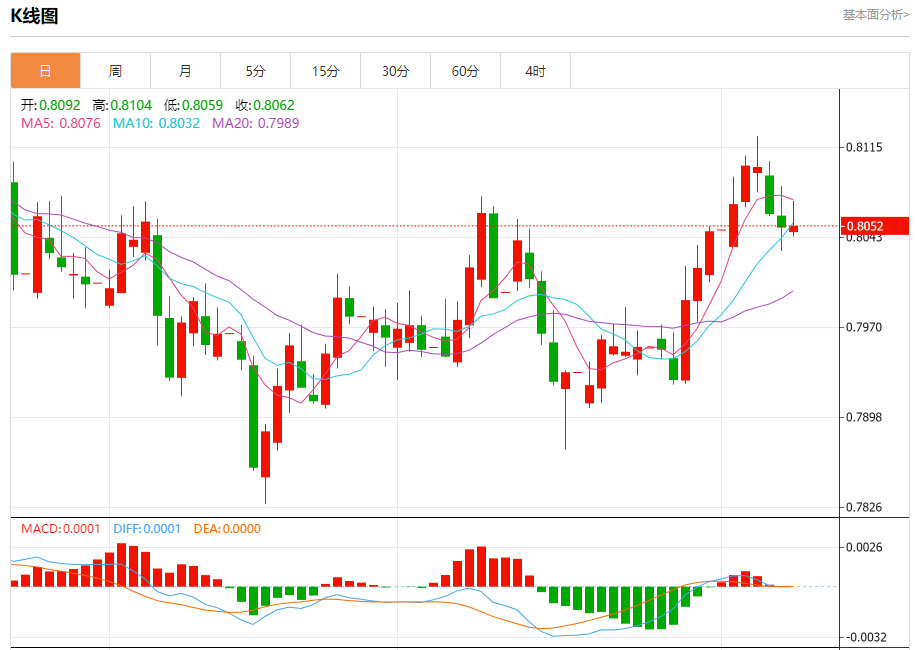Click the 开:0.8092 open price value
916x650 pixels.
[x=51, y=105]
